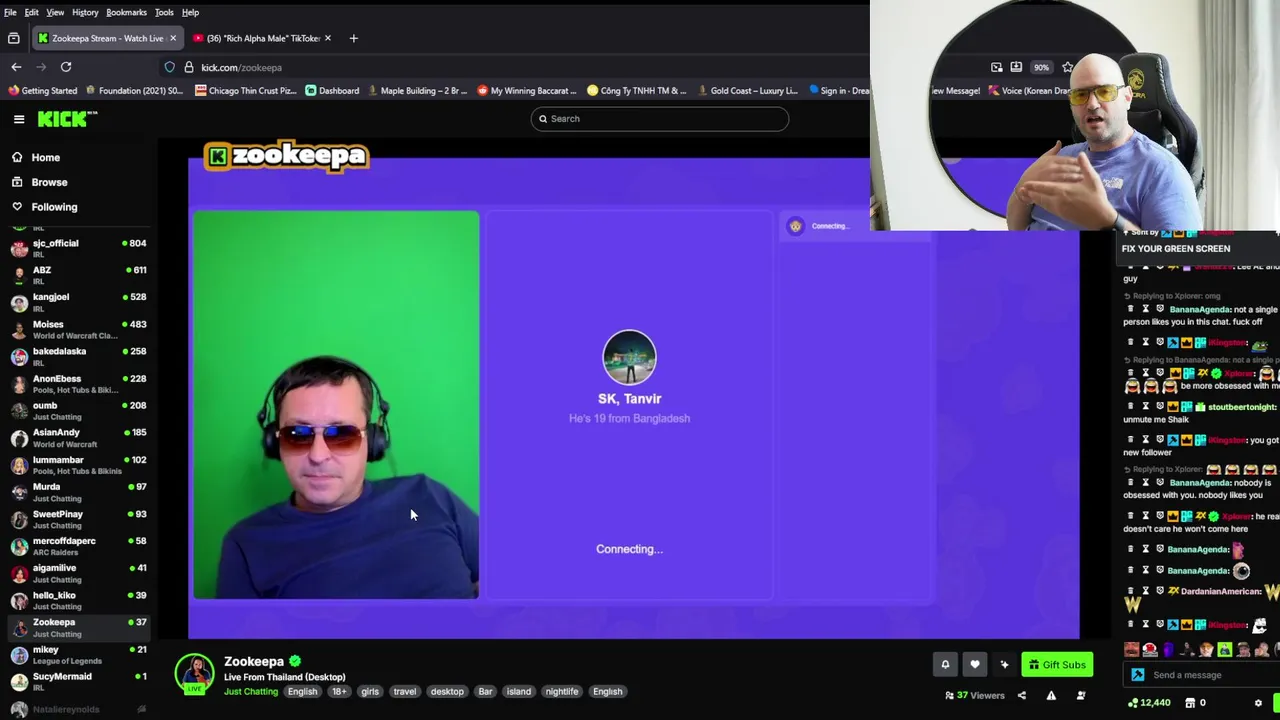Image resolution: width=1280 pixels, height=720 pixels.
Task: Close the Zookeepa Stream tab
Action: tap(173, 38)
